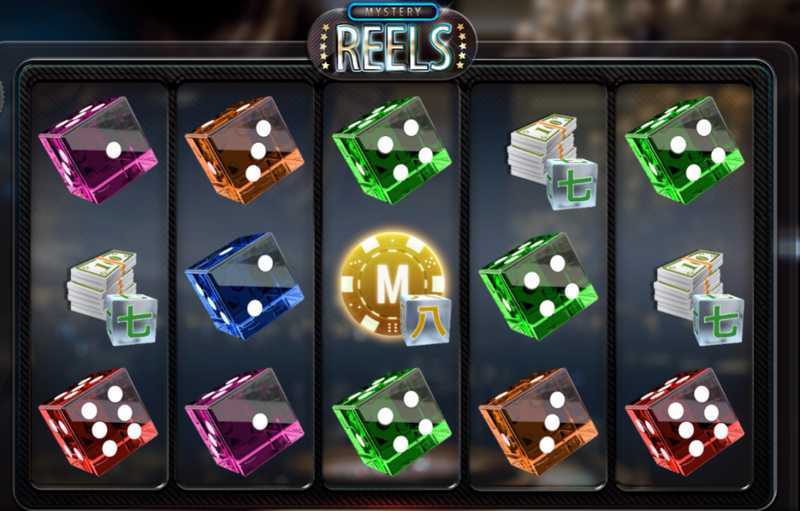Click the green dice in middle of fourth reel
Screen dimensions: 800x511
point(538,286)
